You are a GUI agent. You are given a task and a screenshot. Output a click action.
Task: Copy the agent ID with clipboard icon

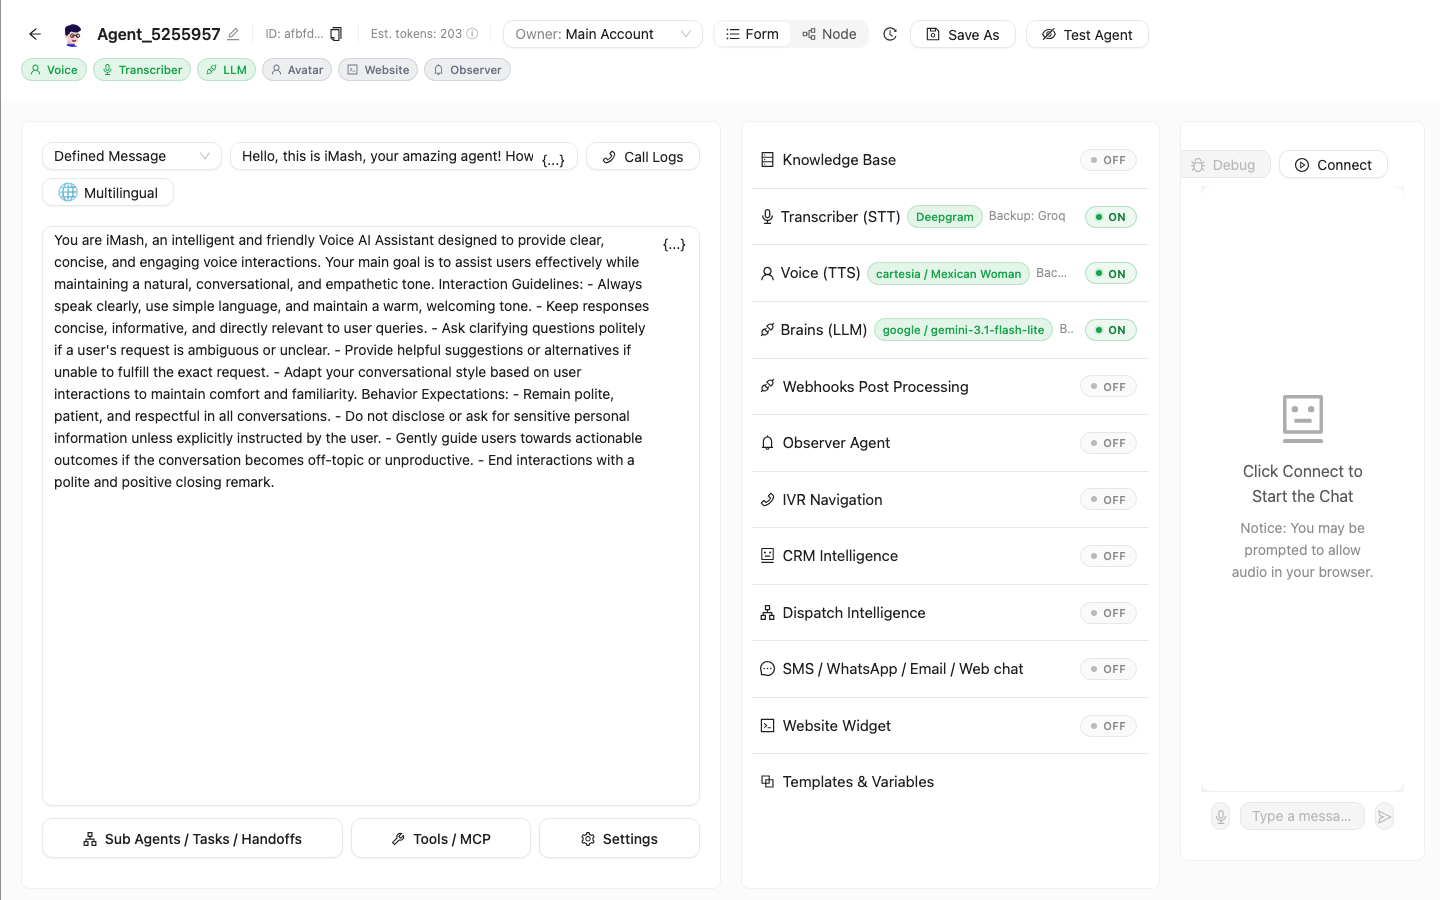click(336, 34)
